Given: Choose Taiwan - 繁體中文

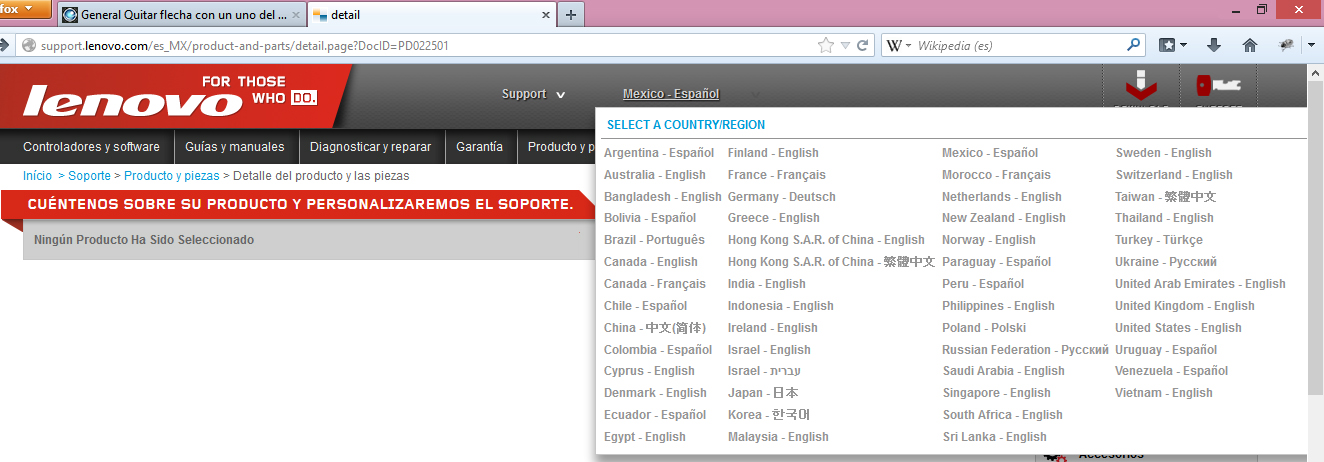Looking at the screenshot, I should click(x=1166, y=197).
